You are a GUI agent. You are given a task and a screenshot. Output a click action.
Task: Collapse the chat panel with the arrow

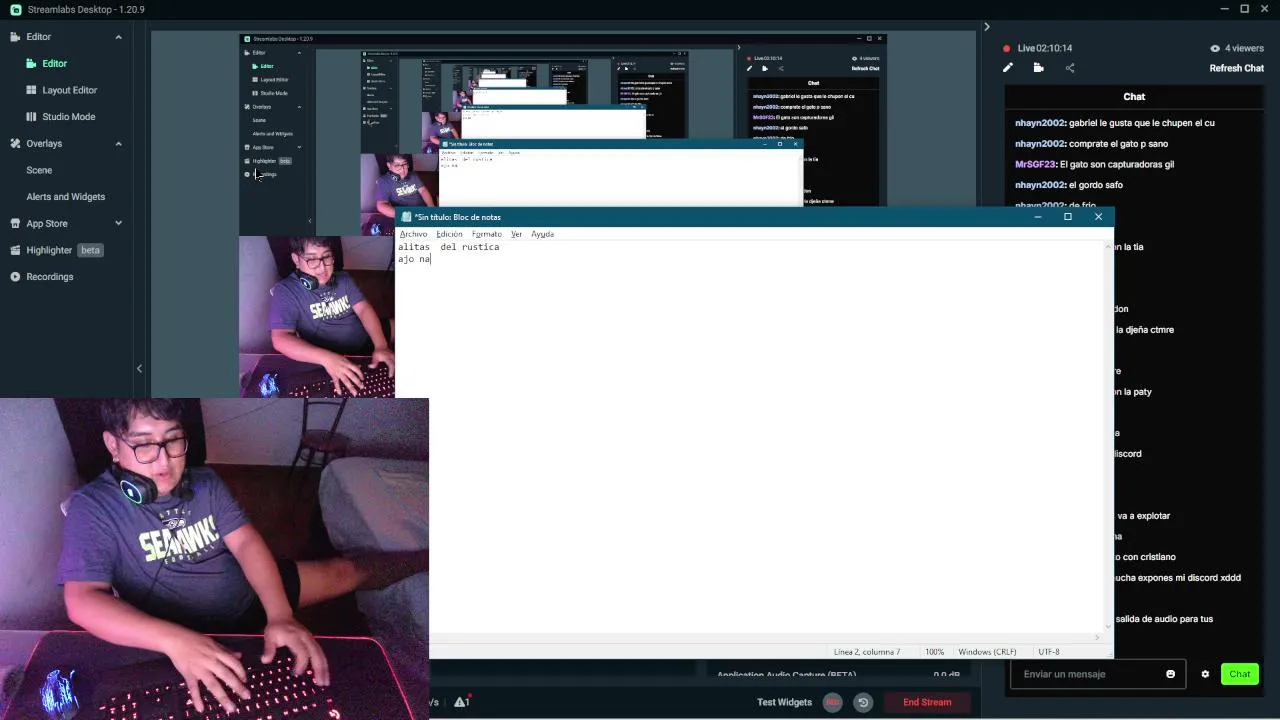[x=986, y=27]
